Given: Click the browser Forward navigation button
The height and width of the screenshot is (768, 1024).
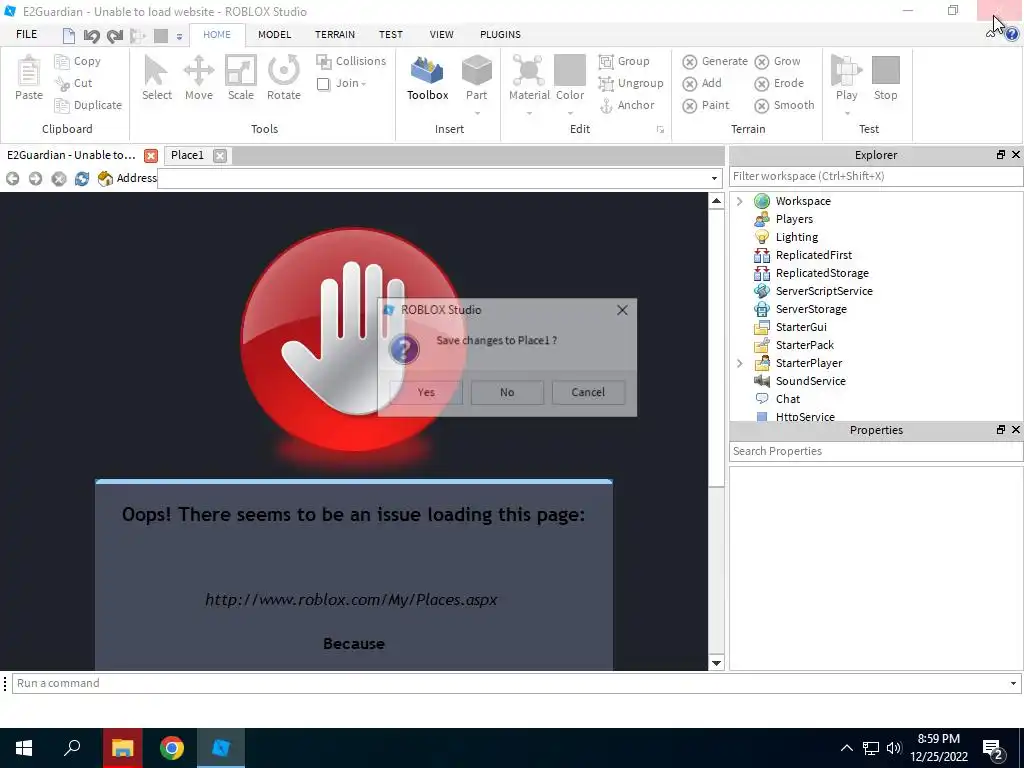Looking at the screenshot, I should coord(35,178).
